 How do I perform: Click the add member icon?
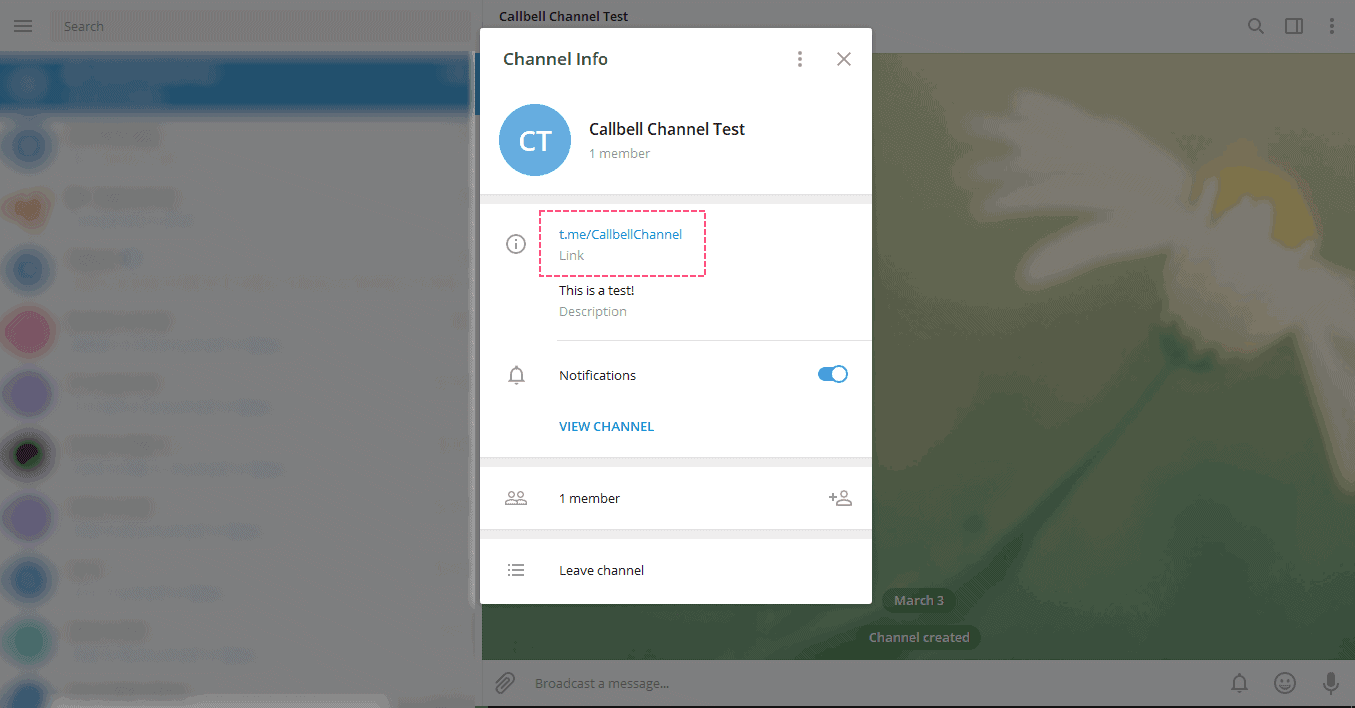click(x=840, y=498)
